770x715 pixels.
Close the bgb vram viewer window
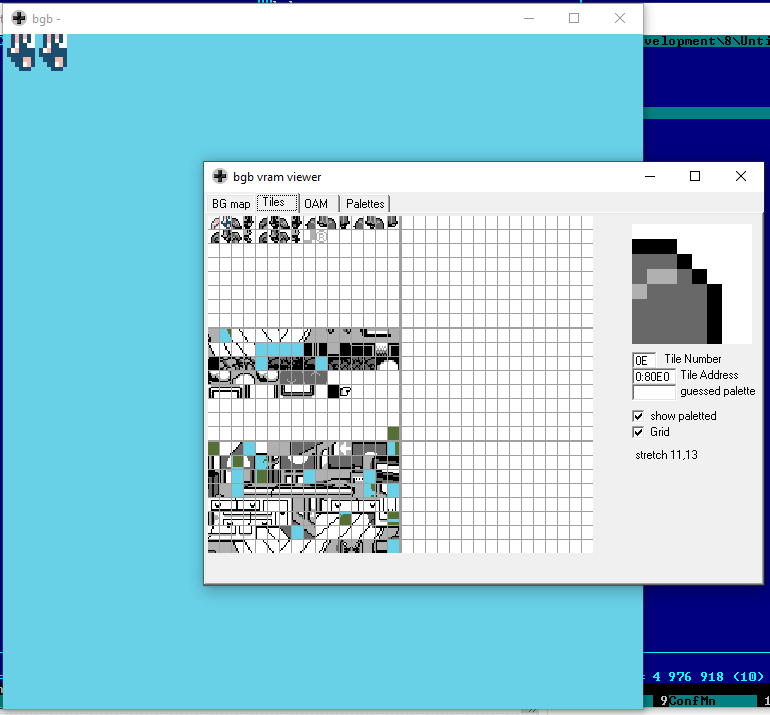(x=741, y=176)
